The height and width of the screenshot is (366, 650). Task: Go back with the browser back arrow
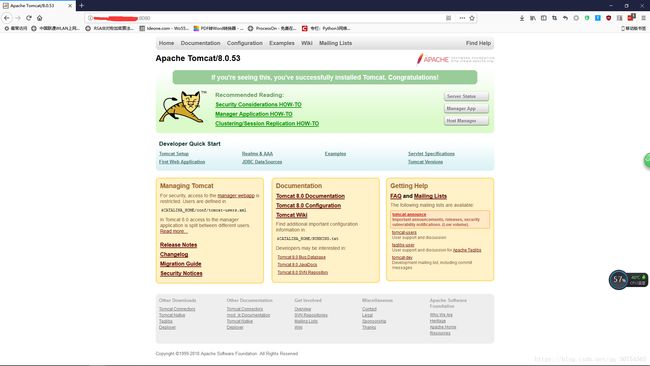pos(7,18)
